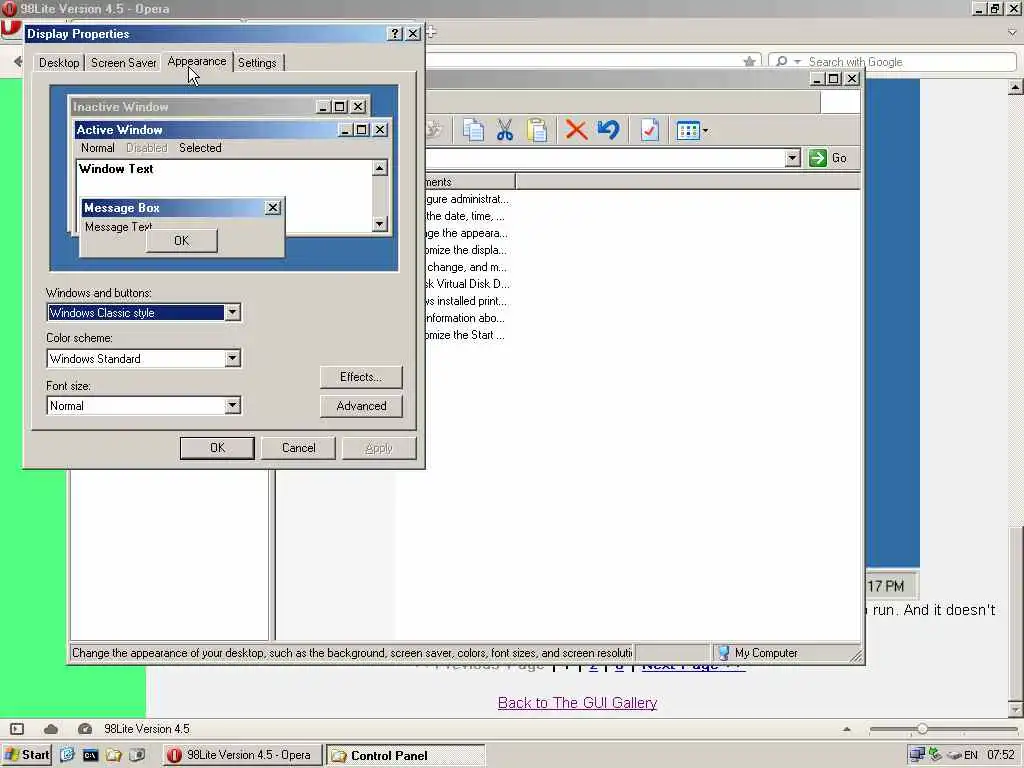Open the Color scheme dropdown
Viewport: 1024px width, 768px height.
(232, 359)
